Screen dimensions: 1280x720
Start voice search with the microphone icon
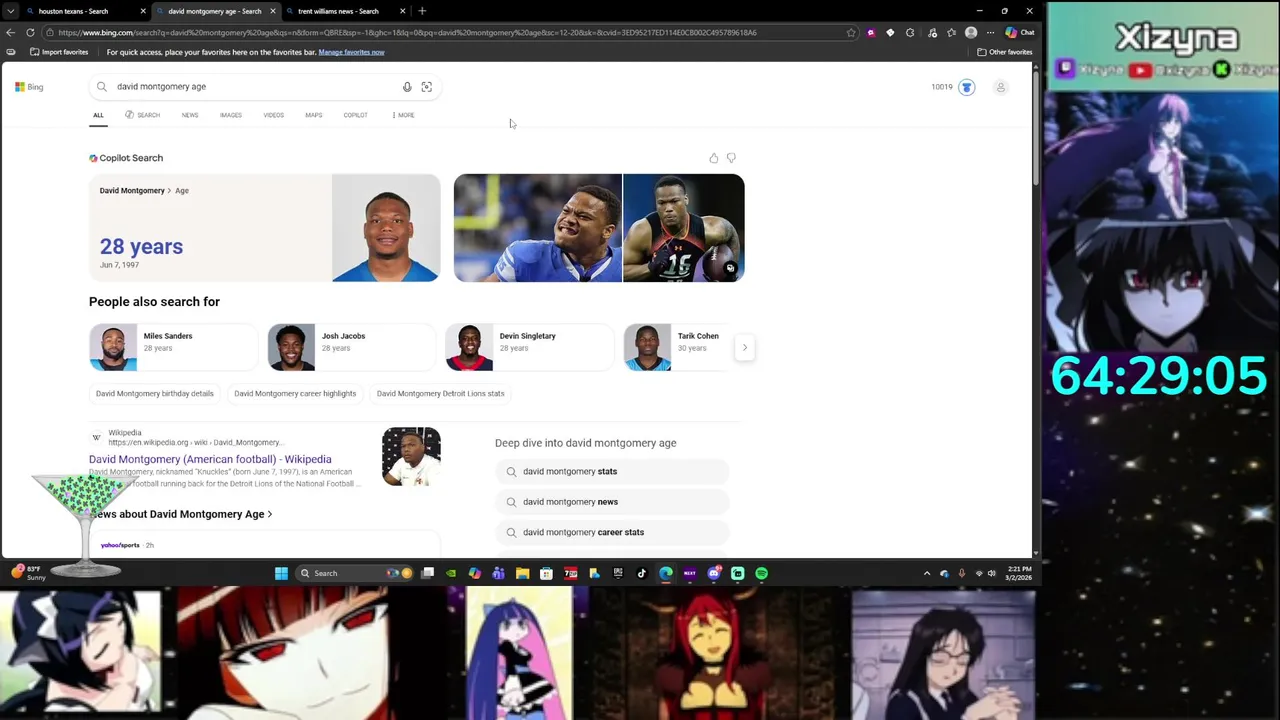[407, 87]
